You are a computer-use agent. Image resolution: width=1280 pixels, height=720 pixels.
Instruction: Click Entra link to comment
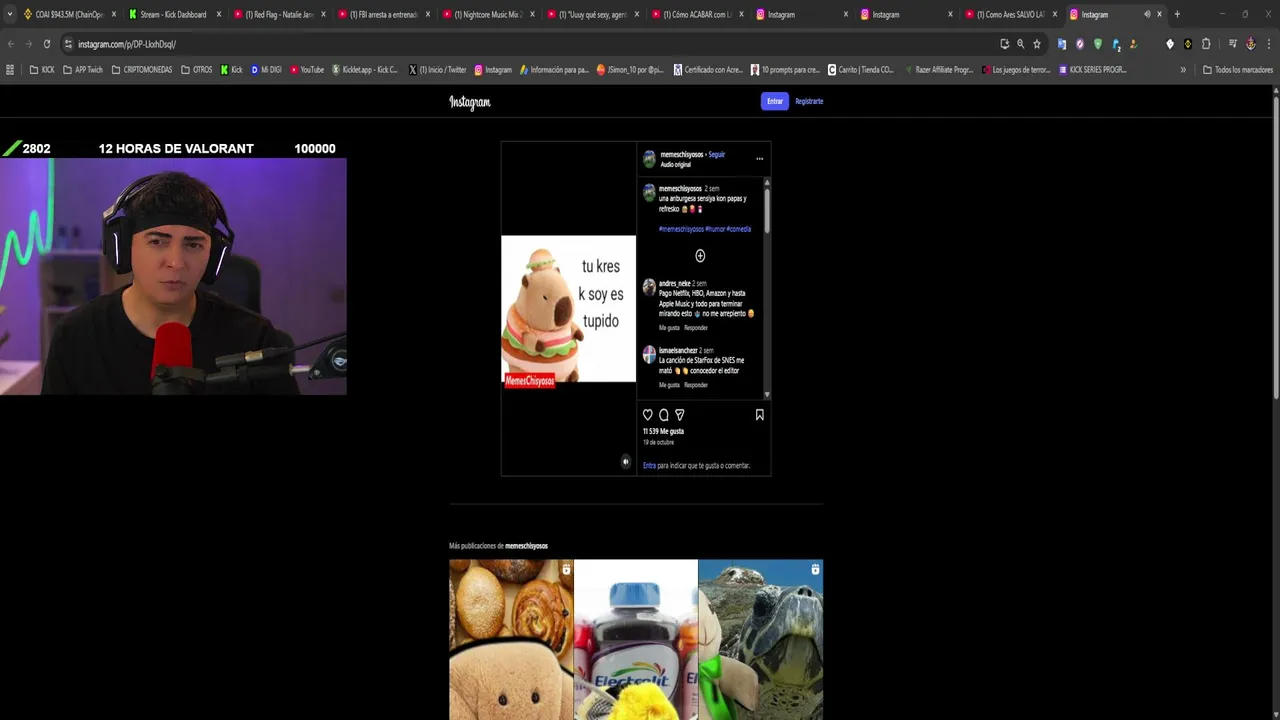coord(649,465)
